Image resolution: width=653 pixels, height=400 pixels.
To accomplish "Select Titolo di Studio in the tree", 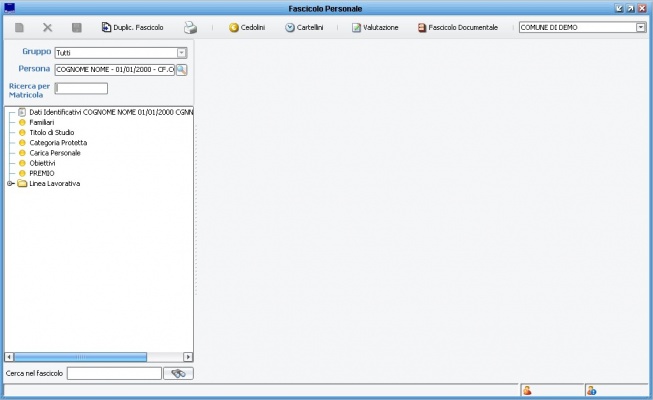I will pyautogui.click(x=52, y=132).
